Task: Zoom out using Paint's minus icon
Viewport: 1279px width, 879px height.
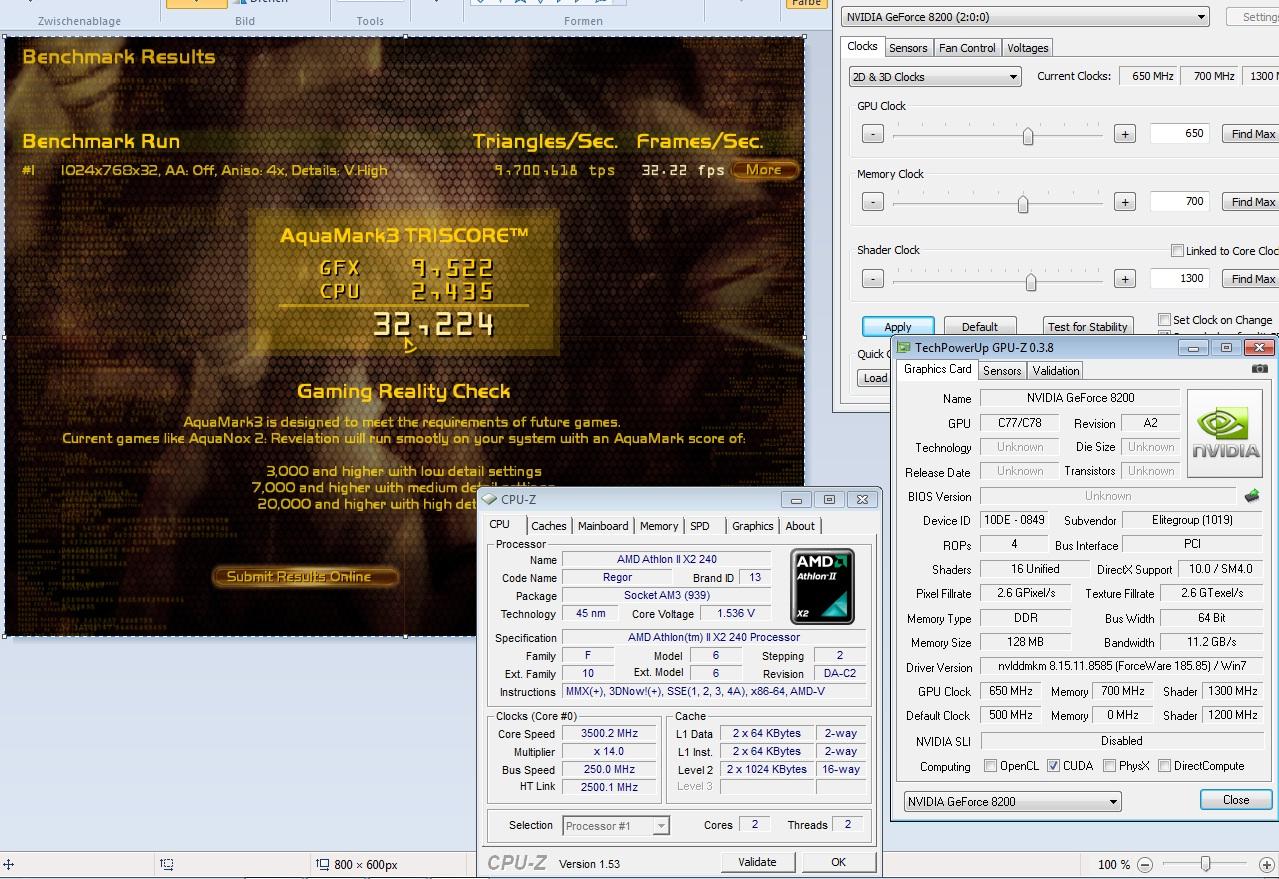Action: pyautogui.click(x=1145, y=864)
